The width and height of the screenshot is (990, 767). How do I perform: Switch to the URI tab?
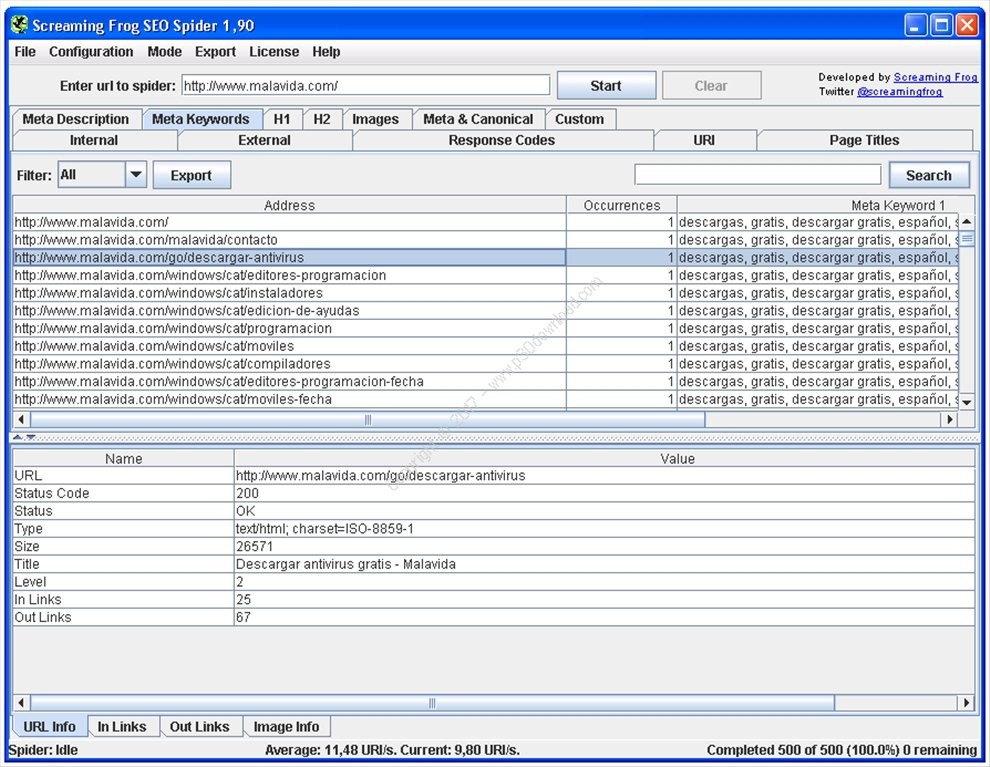[x=705, y=140]
